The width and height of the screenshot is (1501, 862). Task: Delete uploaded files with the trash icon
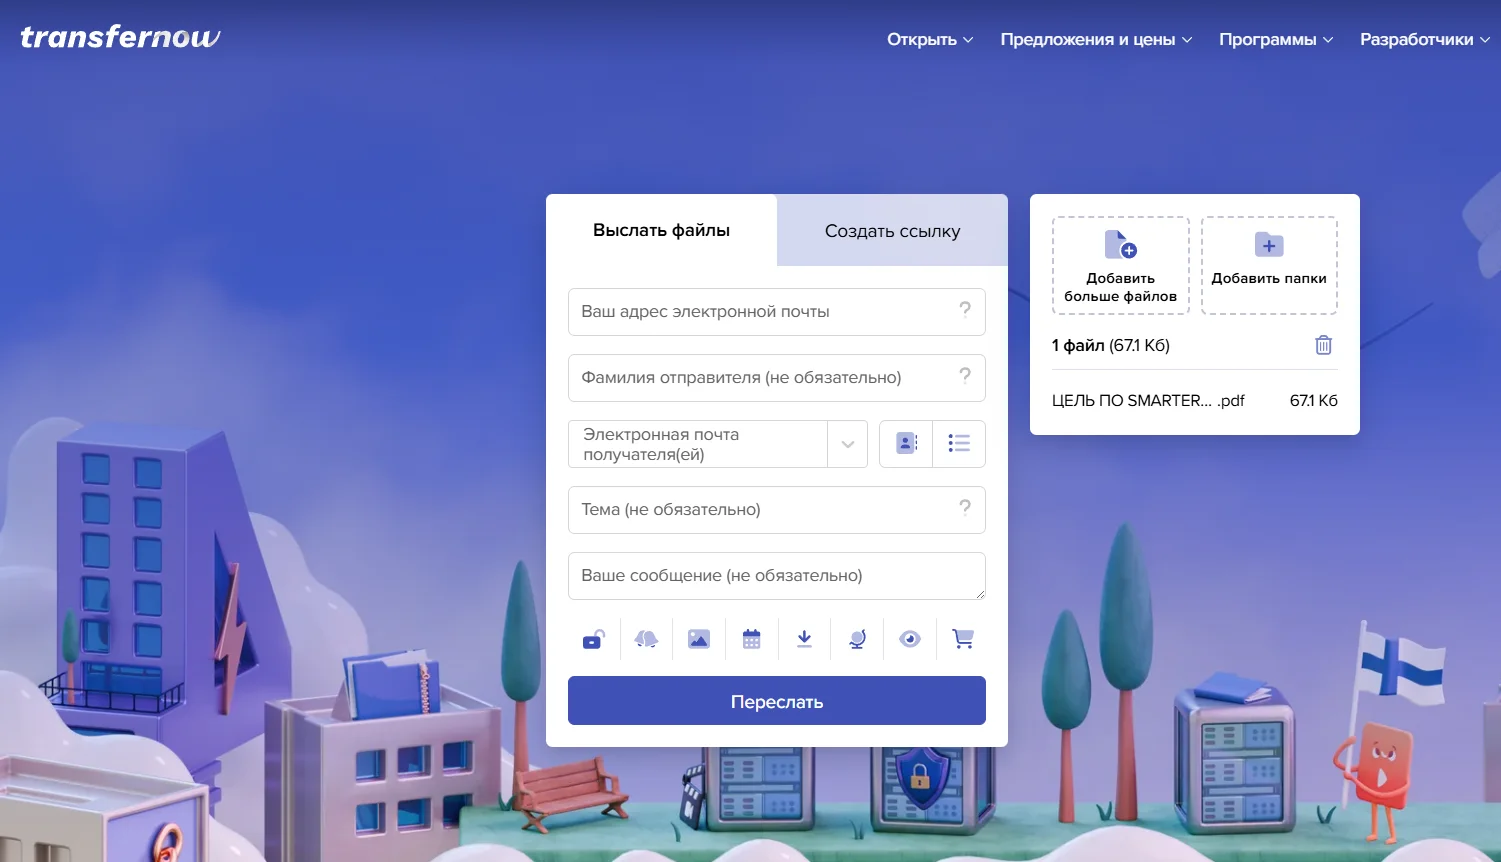1323,345
